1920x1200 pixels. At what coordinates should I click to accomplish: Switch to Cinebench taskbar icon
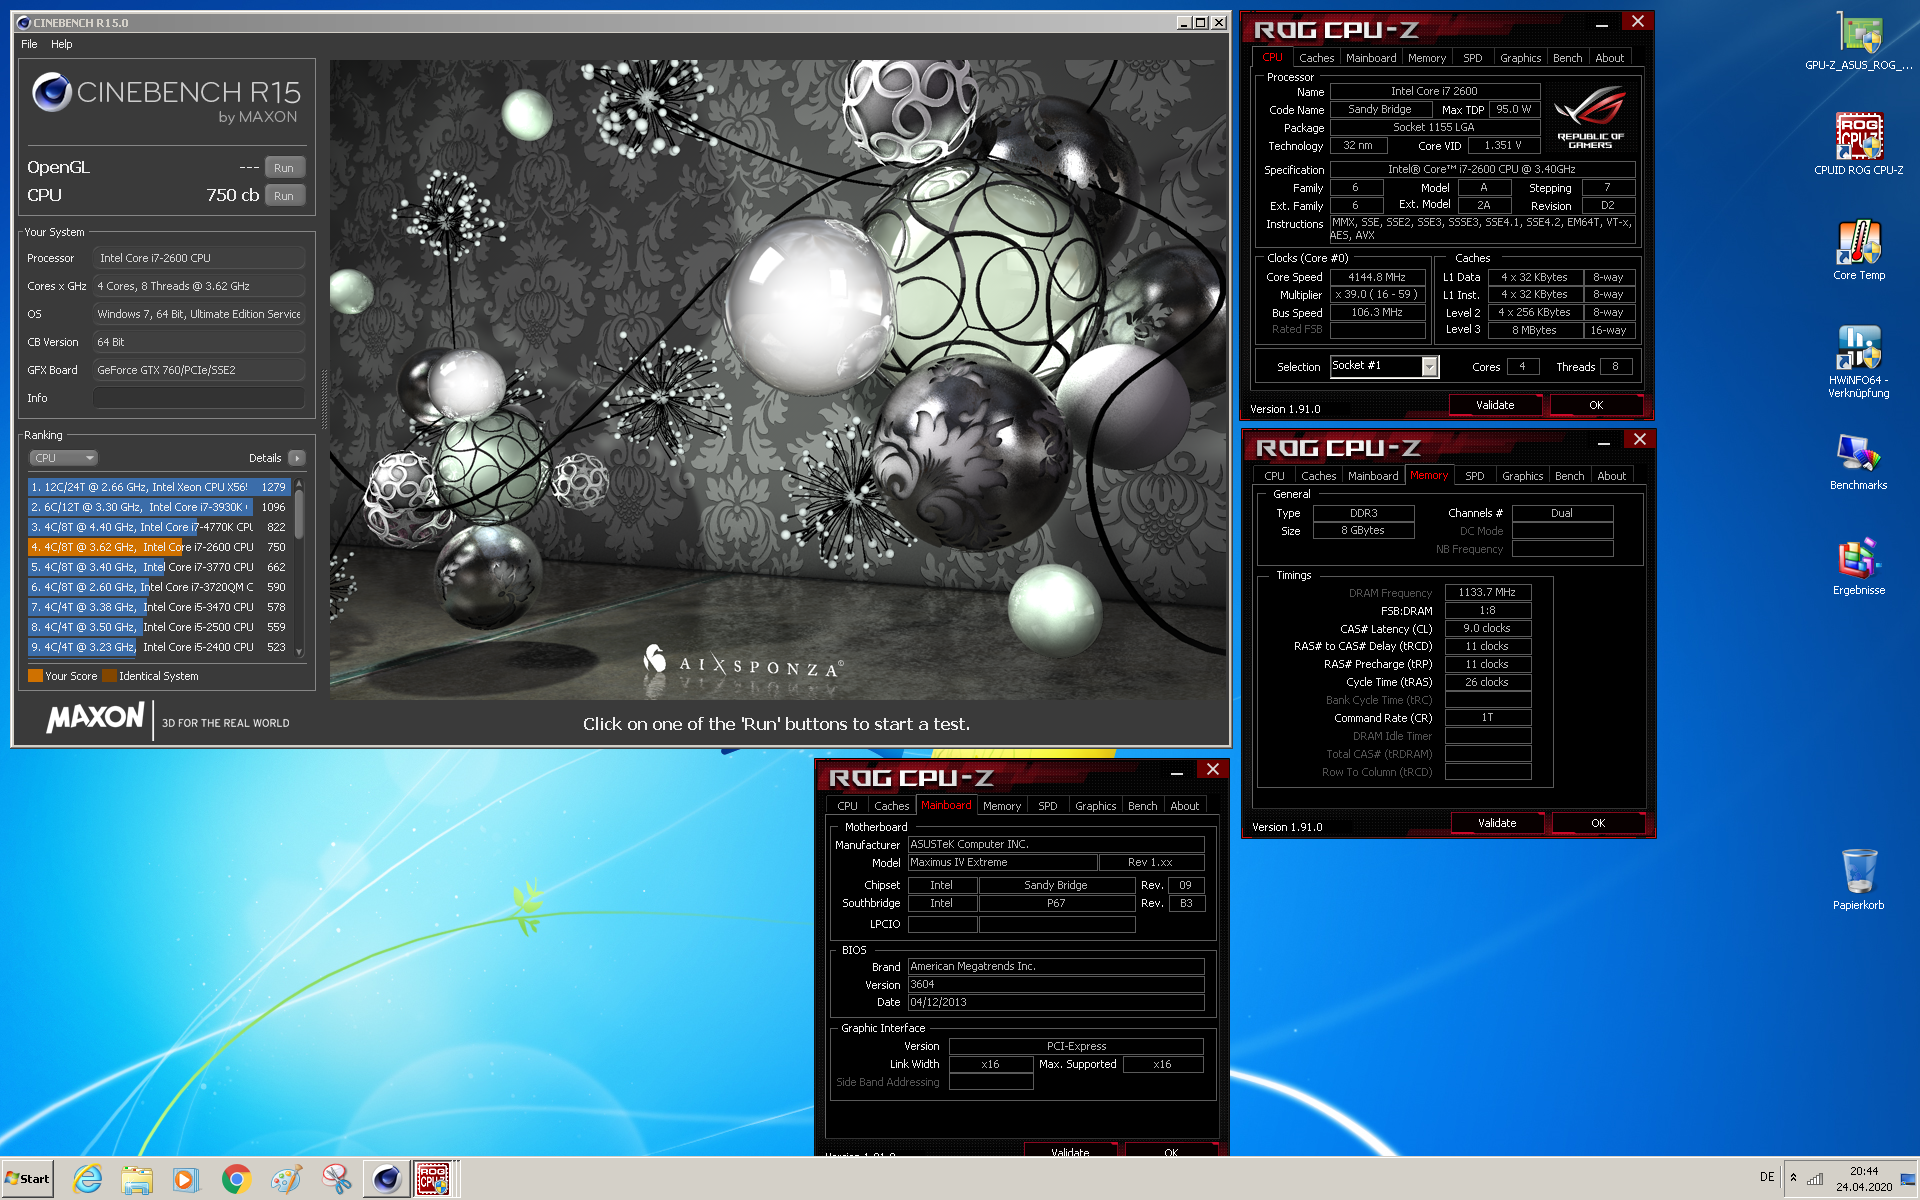tap(386, 1179)
